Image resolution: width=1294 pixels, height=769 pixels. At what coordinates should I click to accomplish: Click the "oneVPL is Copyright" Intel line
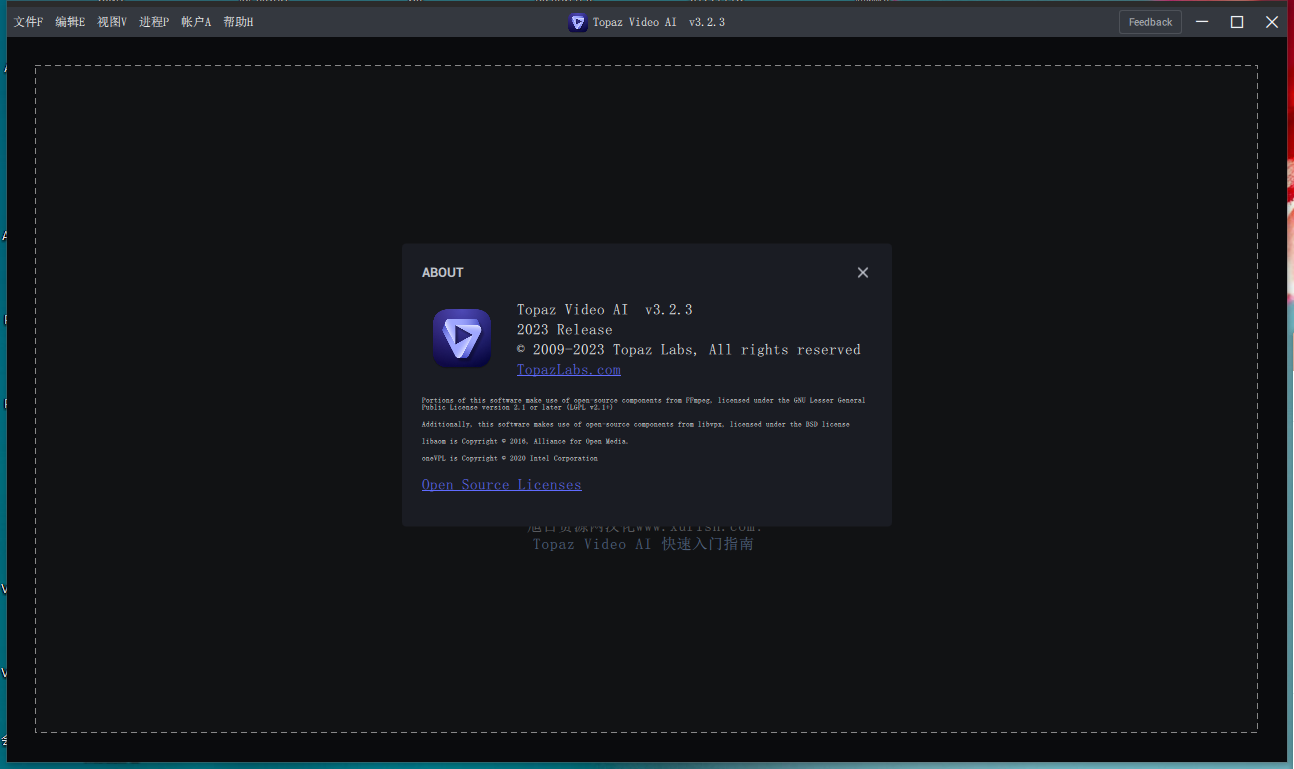tap(509, 458)
